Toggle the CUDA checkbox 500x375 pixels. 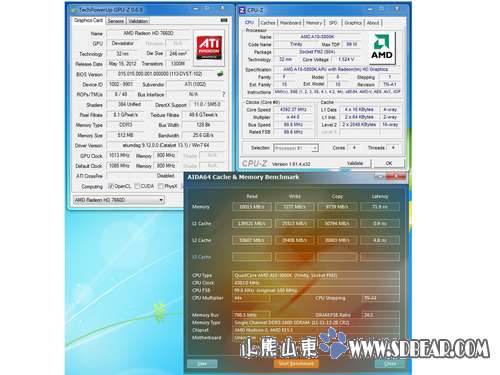coord(137,186)
